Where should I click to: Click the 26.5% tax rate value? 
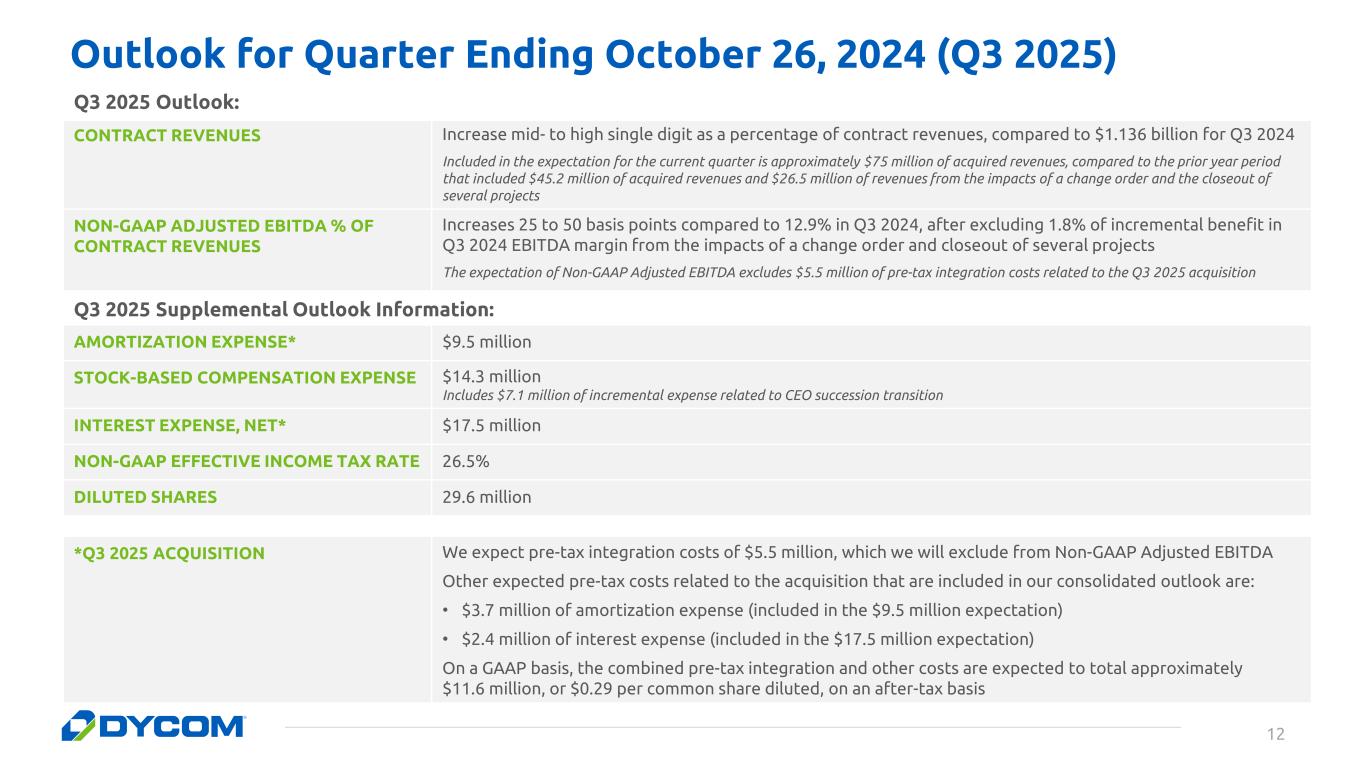tap(465, 461)
